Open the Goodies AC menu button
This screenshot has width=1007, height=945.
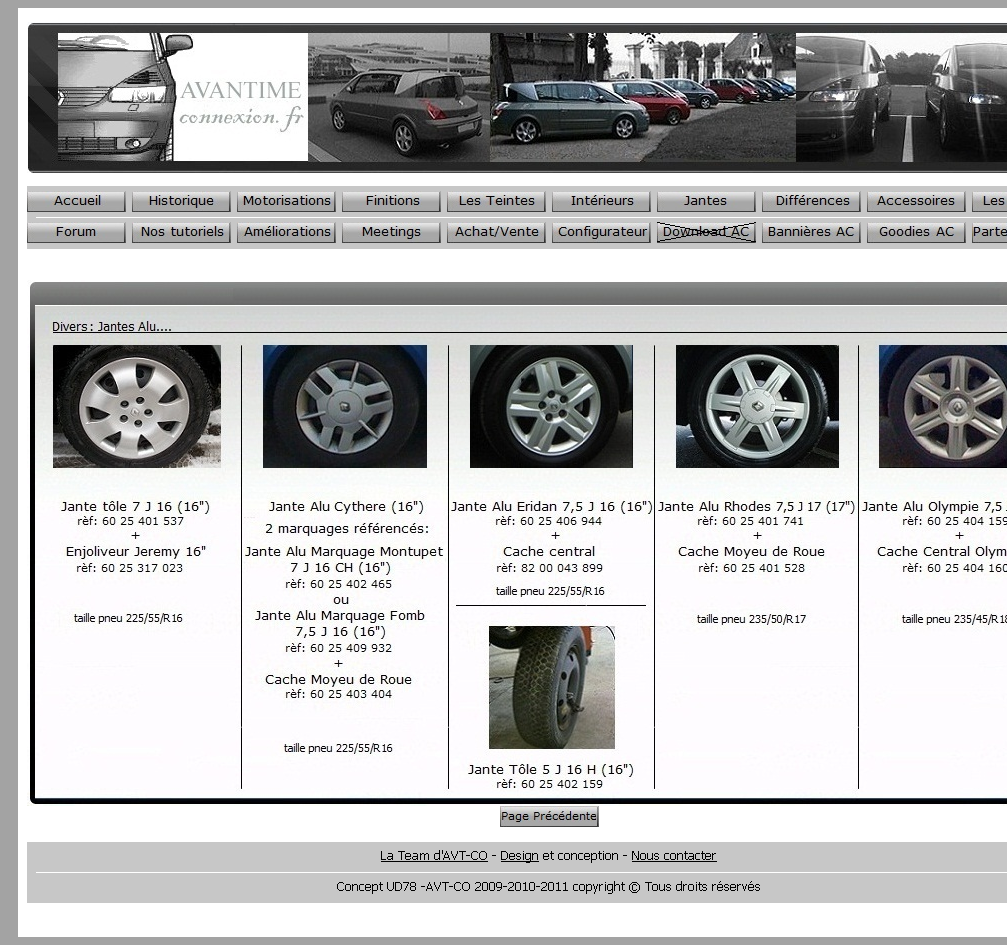pyautogui.click(x=916, y=232)
